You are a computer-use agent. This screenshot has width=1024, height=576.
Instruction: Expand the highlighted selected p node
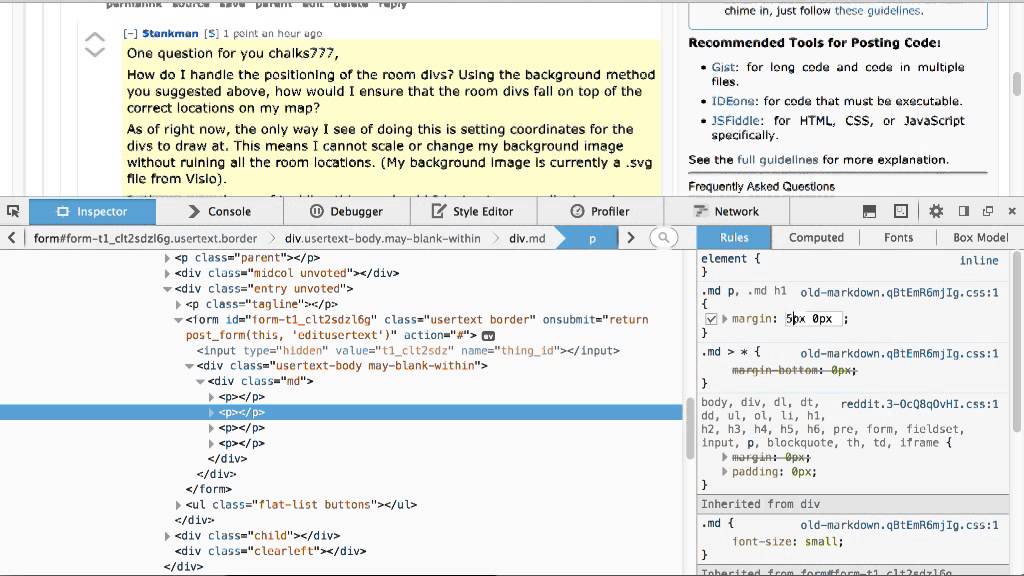(211, 412)
